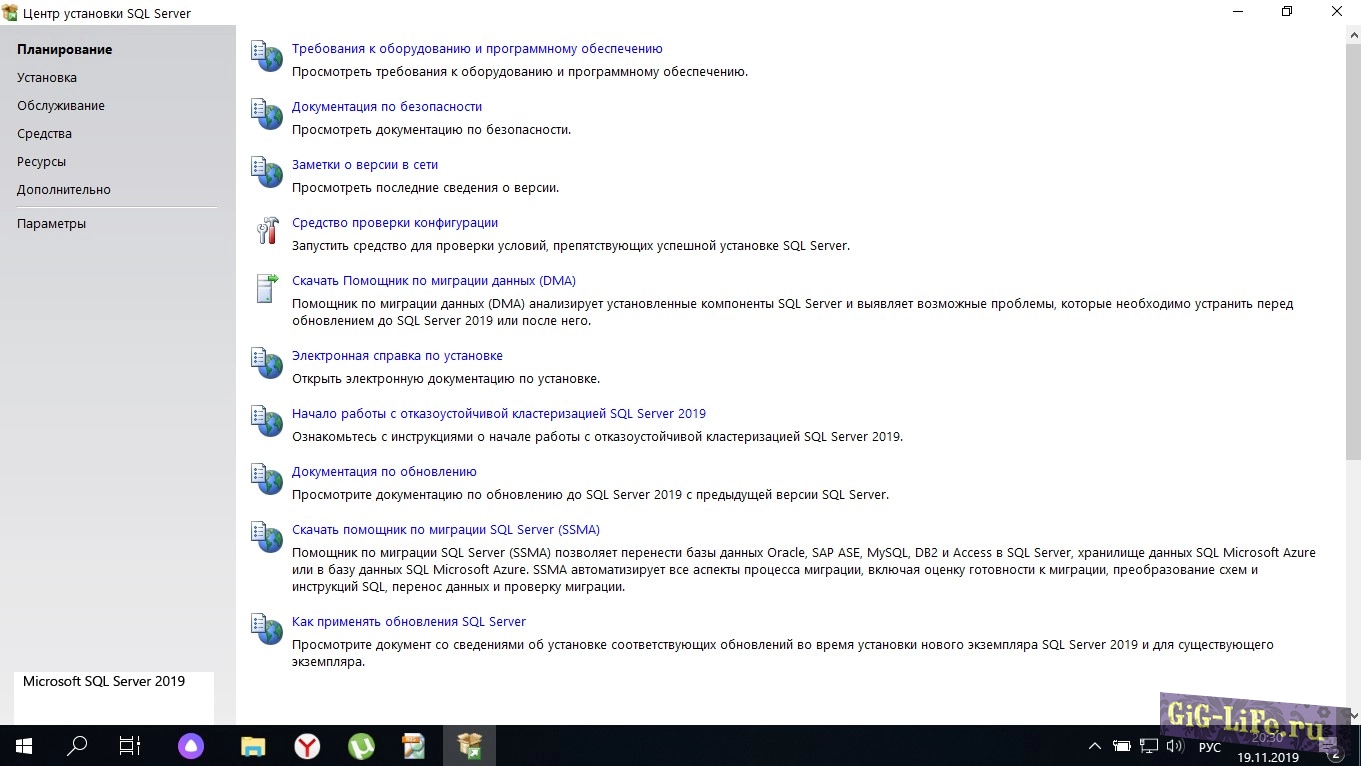This screenshot has width=1361, height=766.
Task: Open the failover clustering getting started link
Action: point(498,414)
